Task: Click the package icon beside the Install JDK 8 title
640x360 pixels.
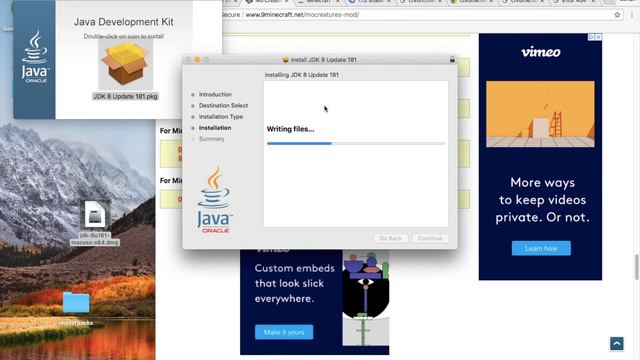Action: click(x=285, y=60)
